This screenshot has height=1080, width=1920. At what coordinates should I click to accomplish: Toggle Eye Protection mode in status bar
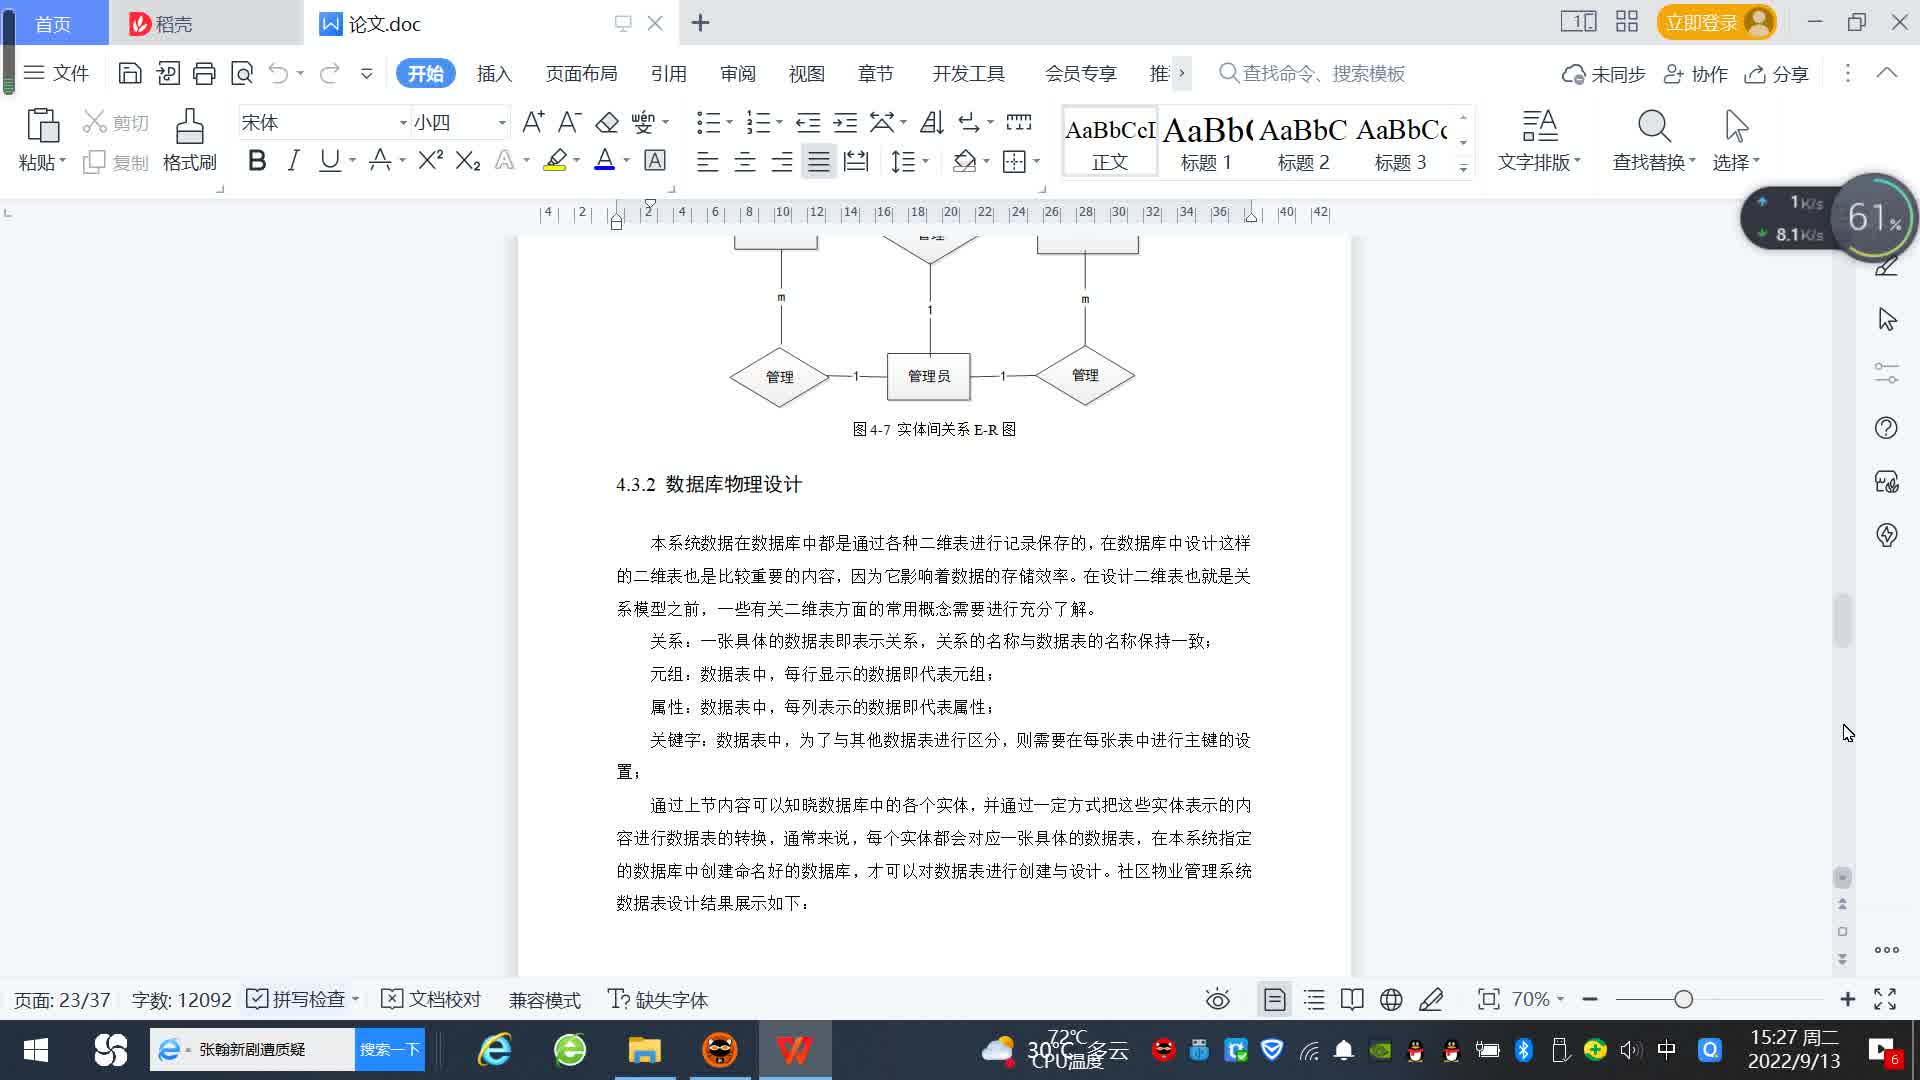click(1217, 999)
